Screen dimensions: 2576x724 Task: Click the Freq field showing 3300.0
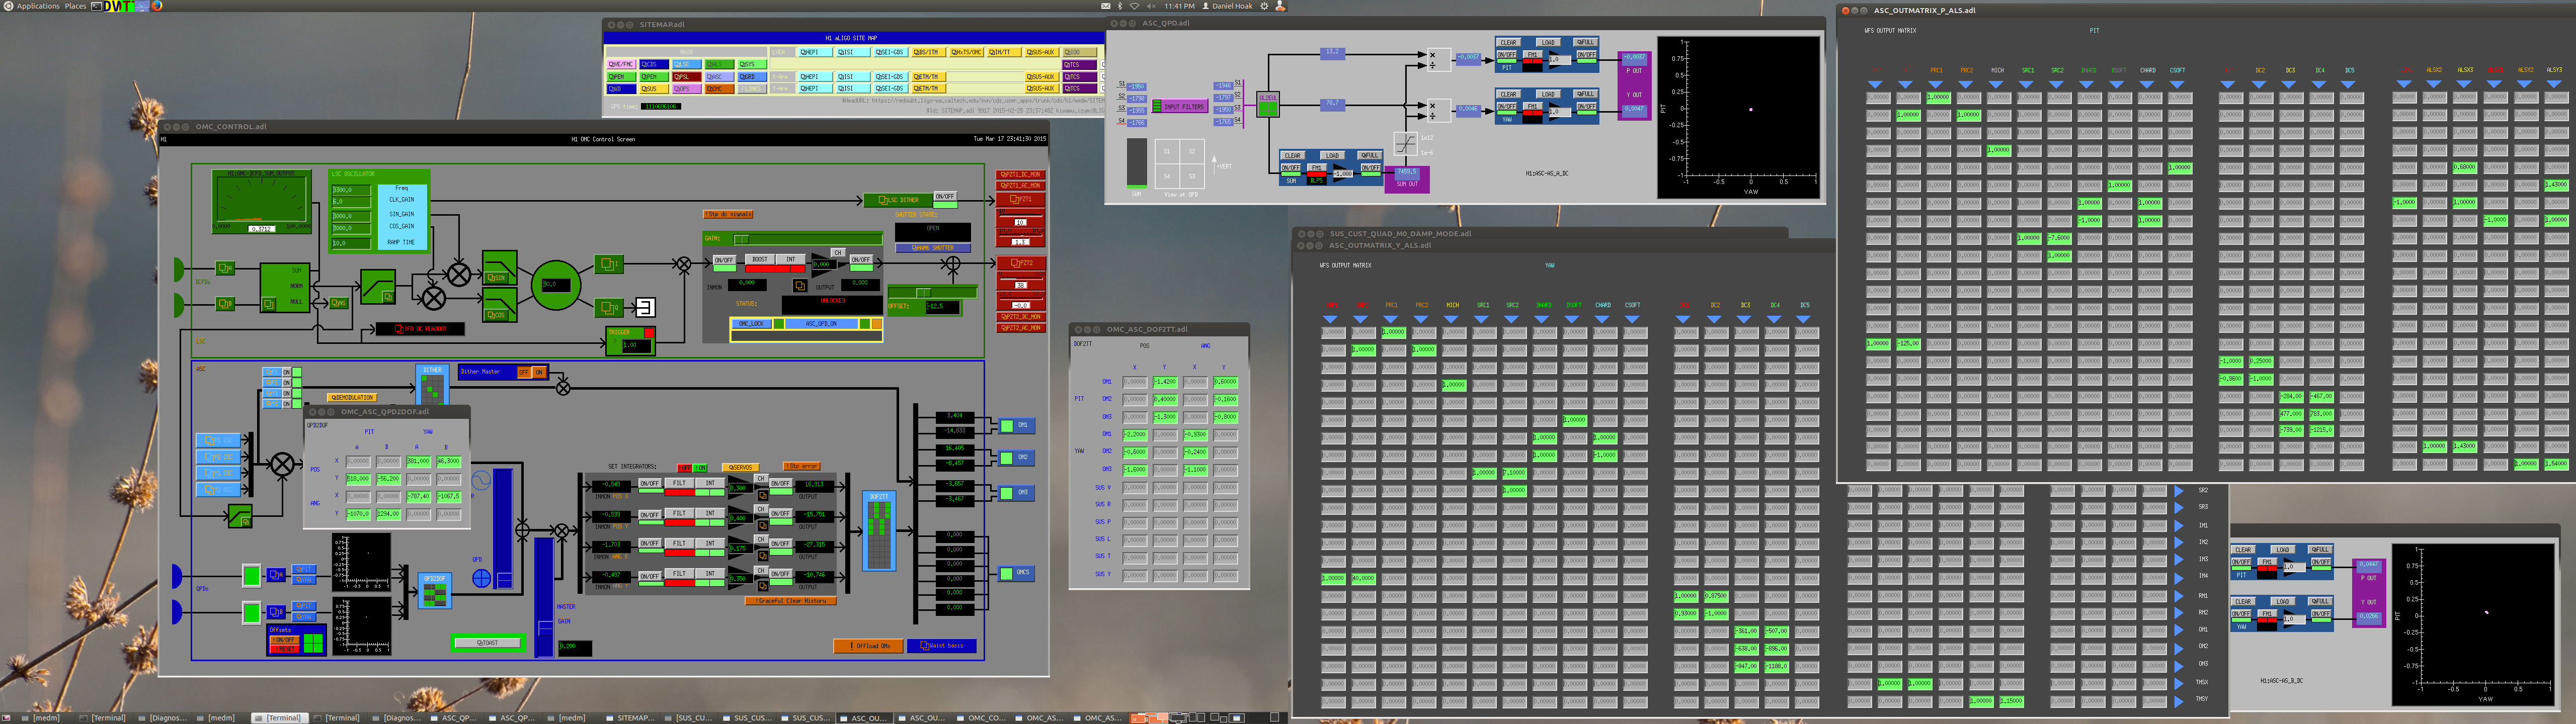pos(352,190)
